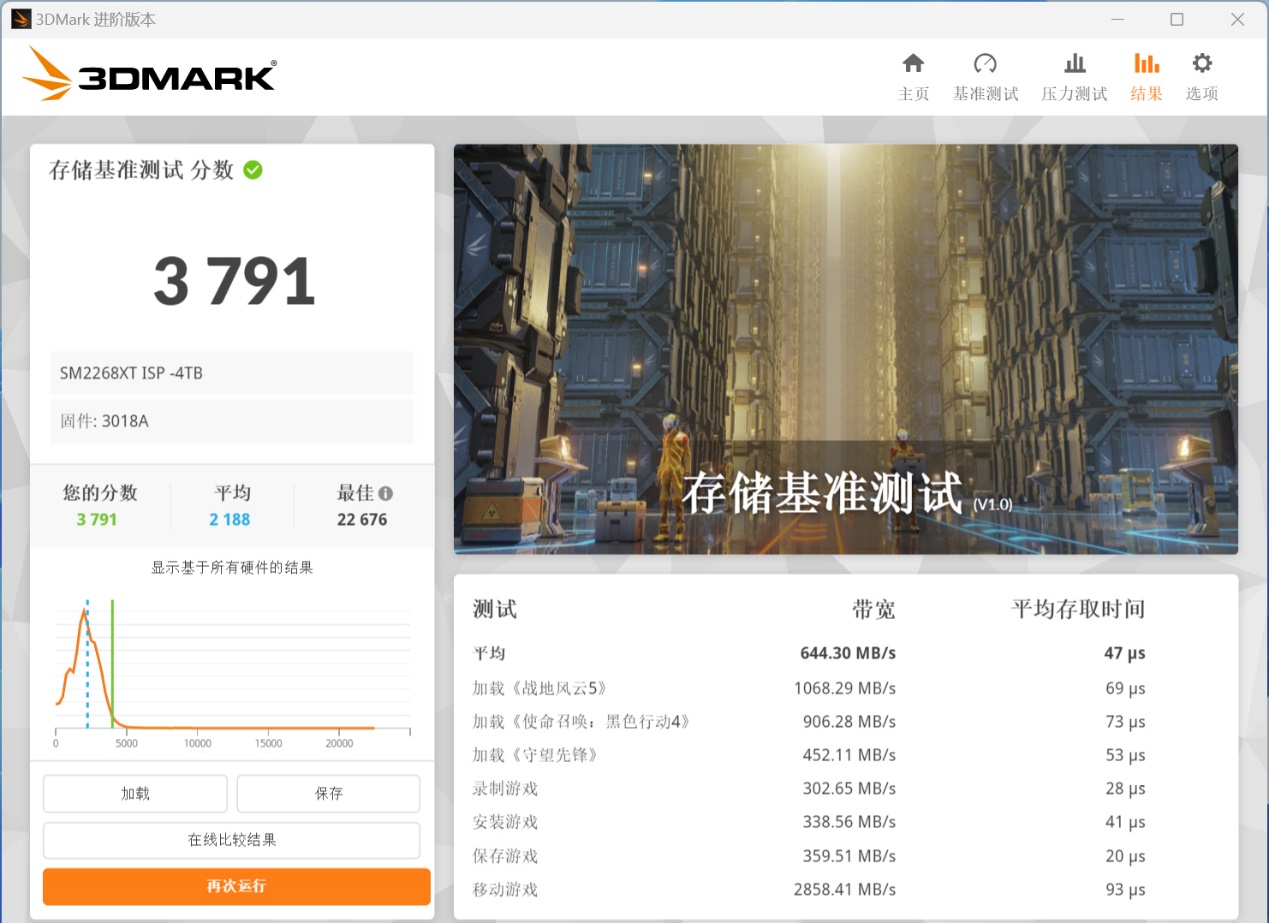Viewport: 1269px width, 923px height.
Task: Click the info icon next to 最佳
Action: point(386,493)
